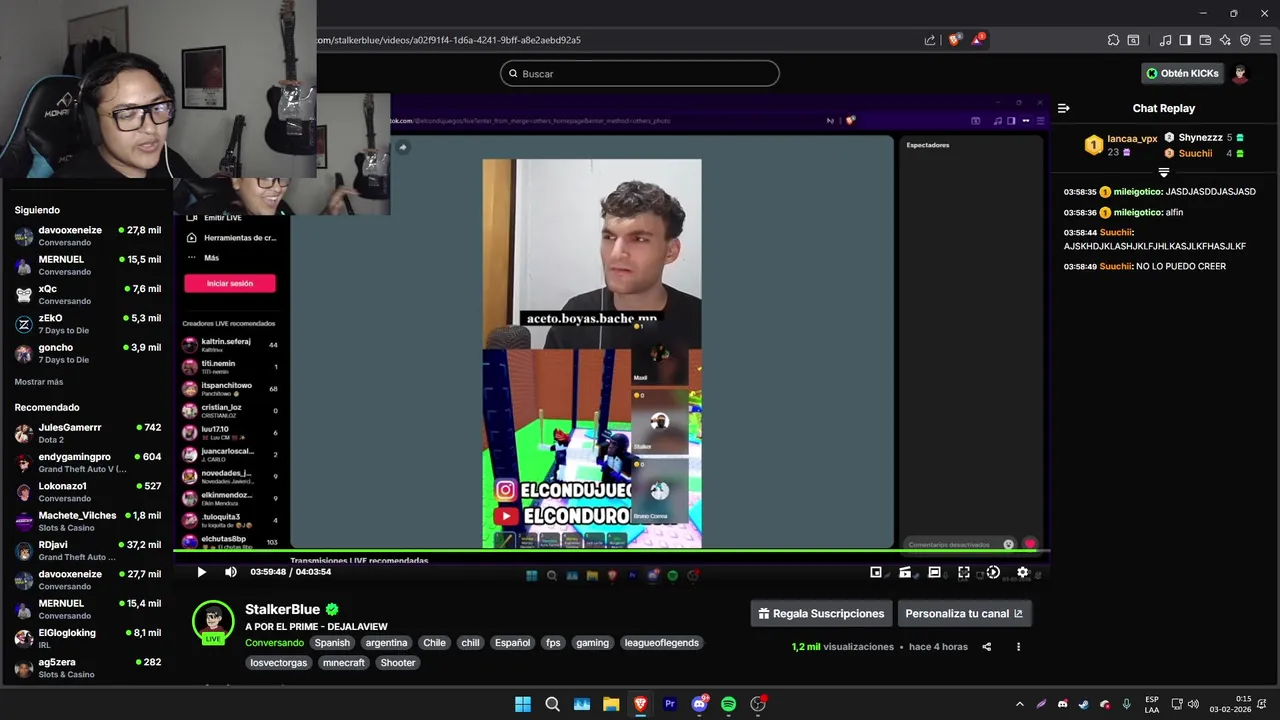Open Windows Start menu
Image resolution: width=1280 pixels, height=720 pixels.
pyautogui.click(x=523, y=704)
